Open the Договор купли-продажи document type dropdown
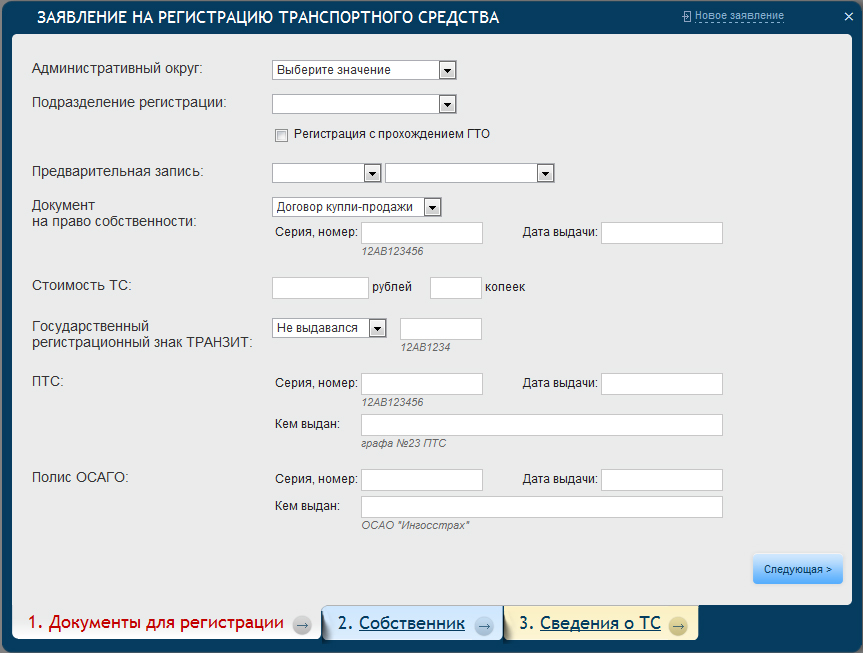The height and width of the screenshot is (653, 863). (432, 207)
